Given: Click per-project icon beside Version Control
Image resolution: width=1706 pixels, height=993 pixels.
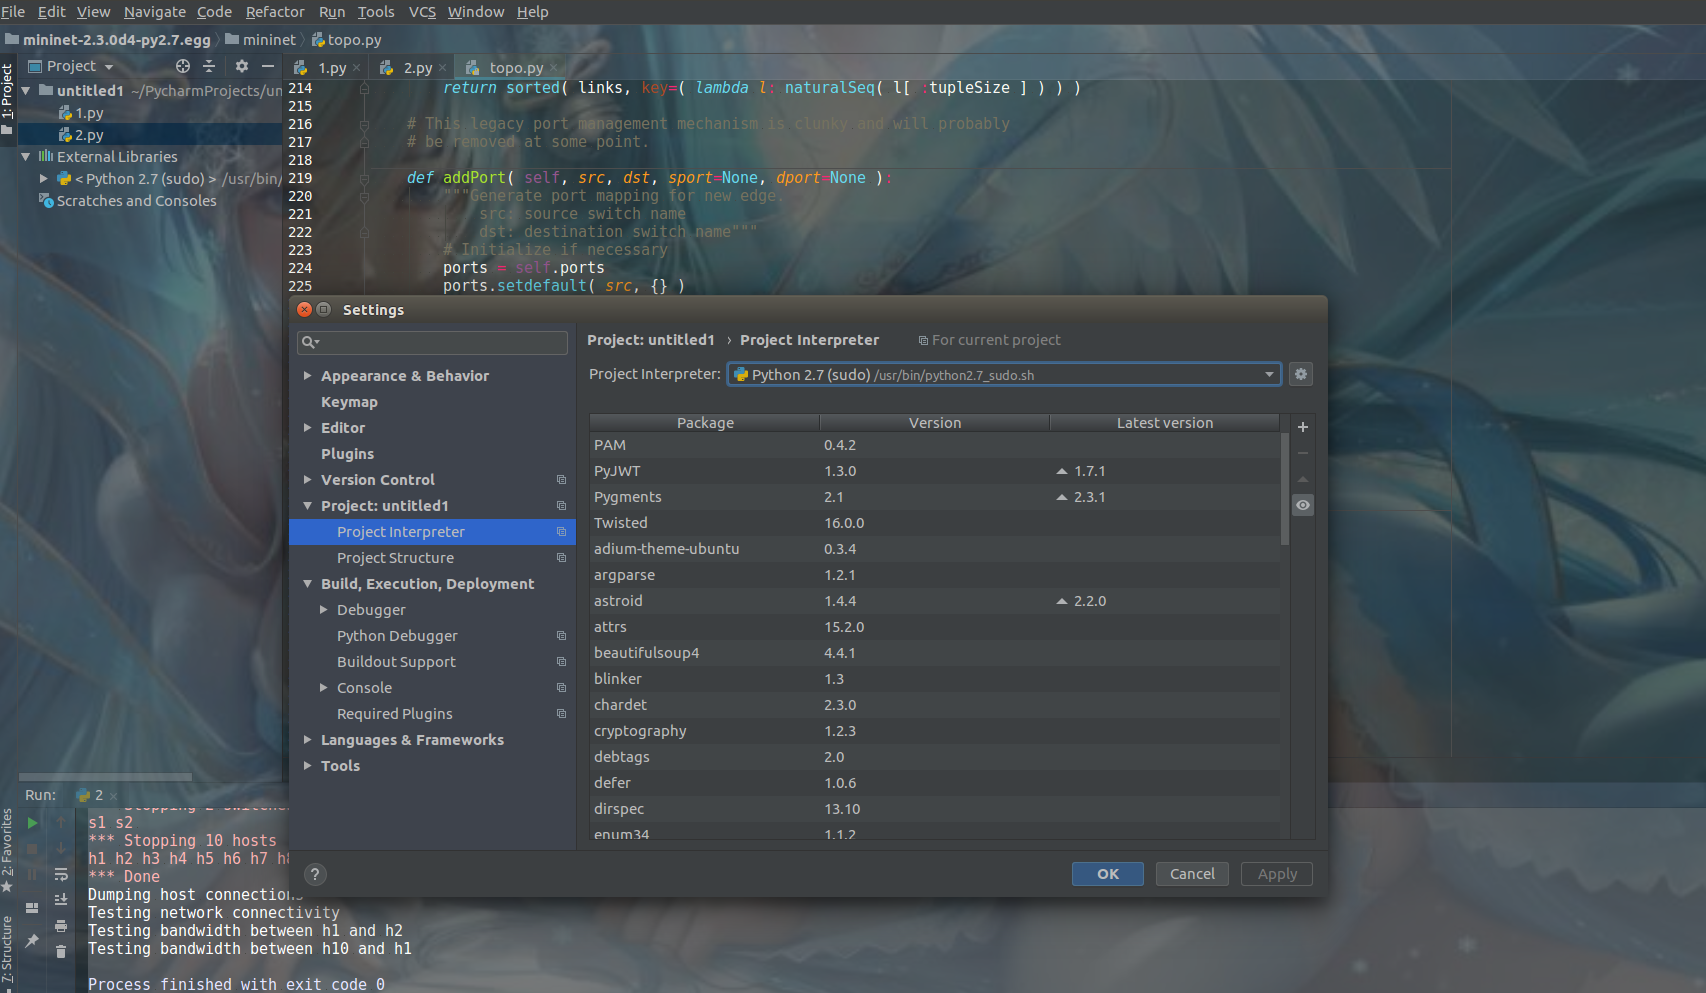Looking at the screenshot, I should (561, 480).
